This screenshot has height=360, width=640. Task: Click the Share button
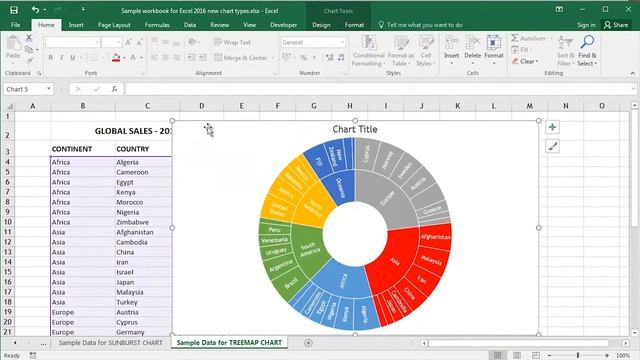pos(616,25)
